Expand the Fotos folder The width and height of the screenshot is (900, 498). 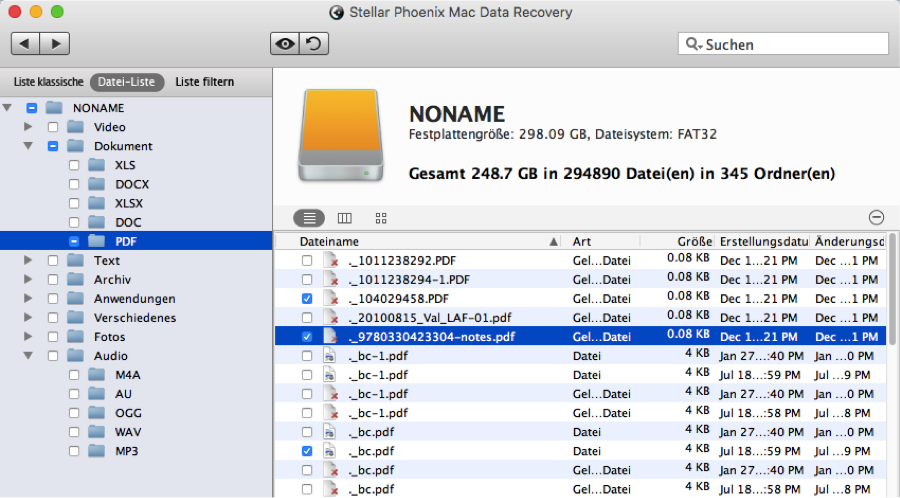click(x=28, y=337)
